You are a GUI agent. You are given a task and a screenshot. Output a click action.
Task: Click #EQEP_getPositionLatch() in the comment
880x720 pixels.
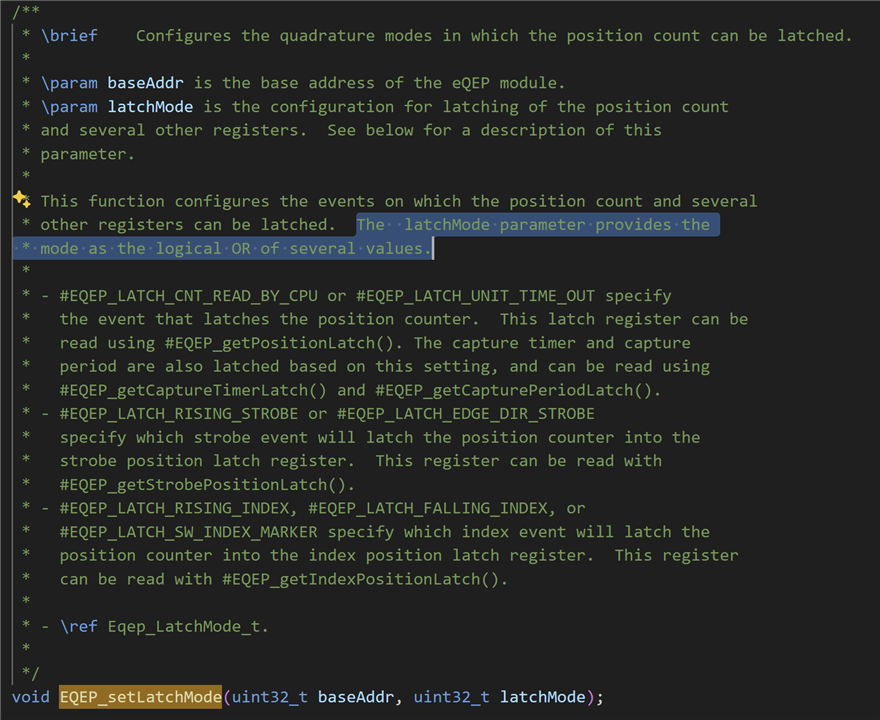283,343
